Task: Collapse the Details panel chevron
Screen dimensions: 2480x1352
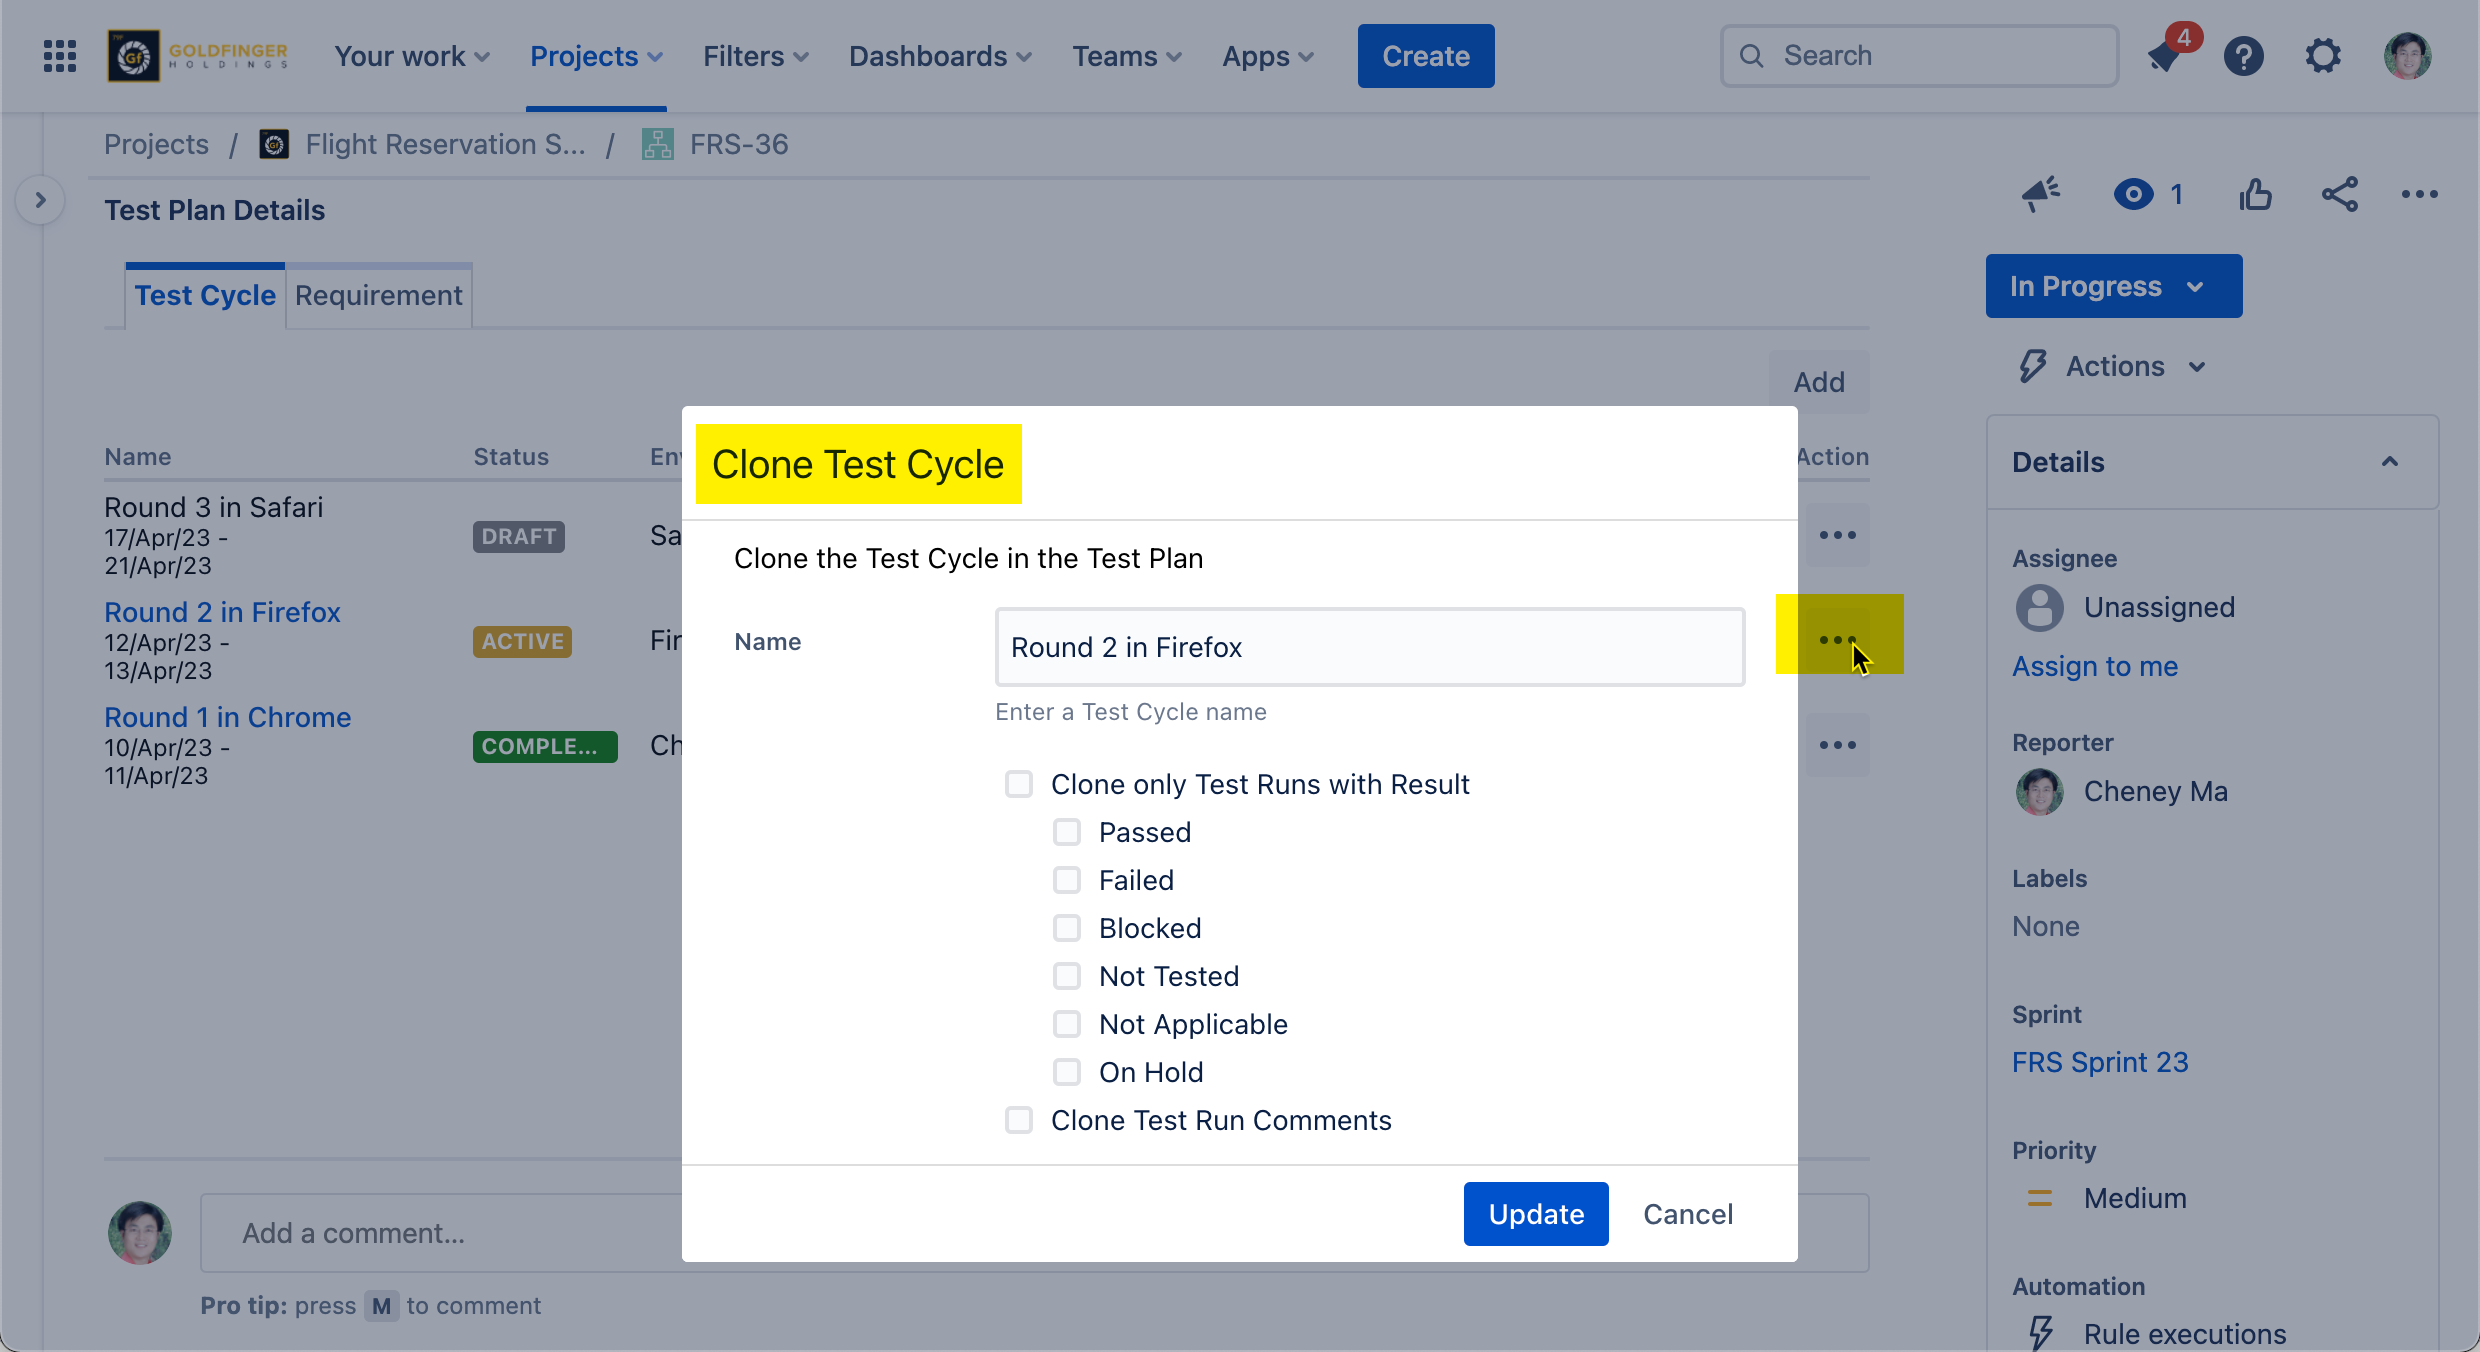Action: 2390,462
